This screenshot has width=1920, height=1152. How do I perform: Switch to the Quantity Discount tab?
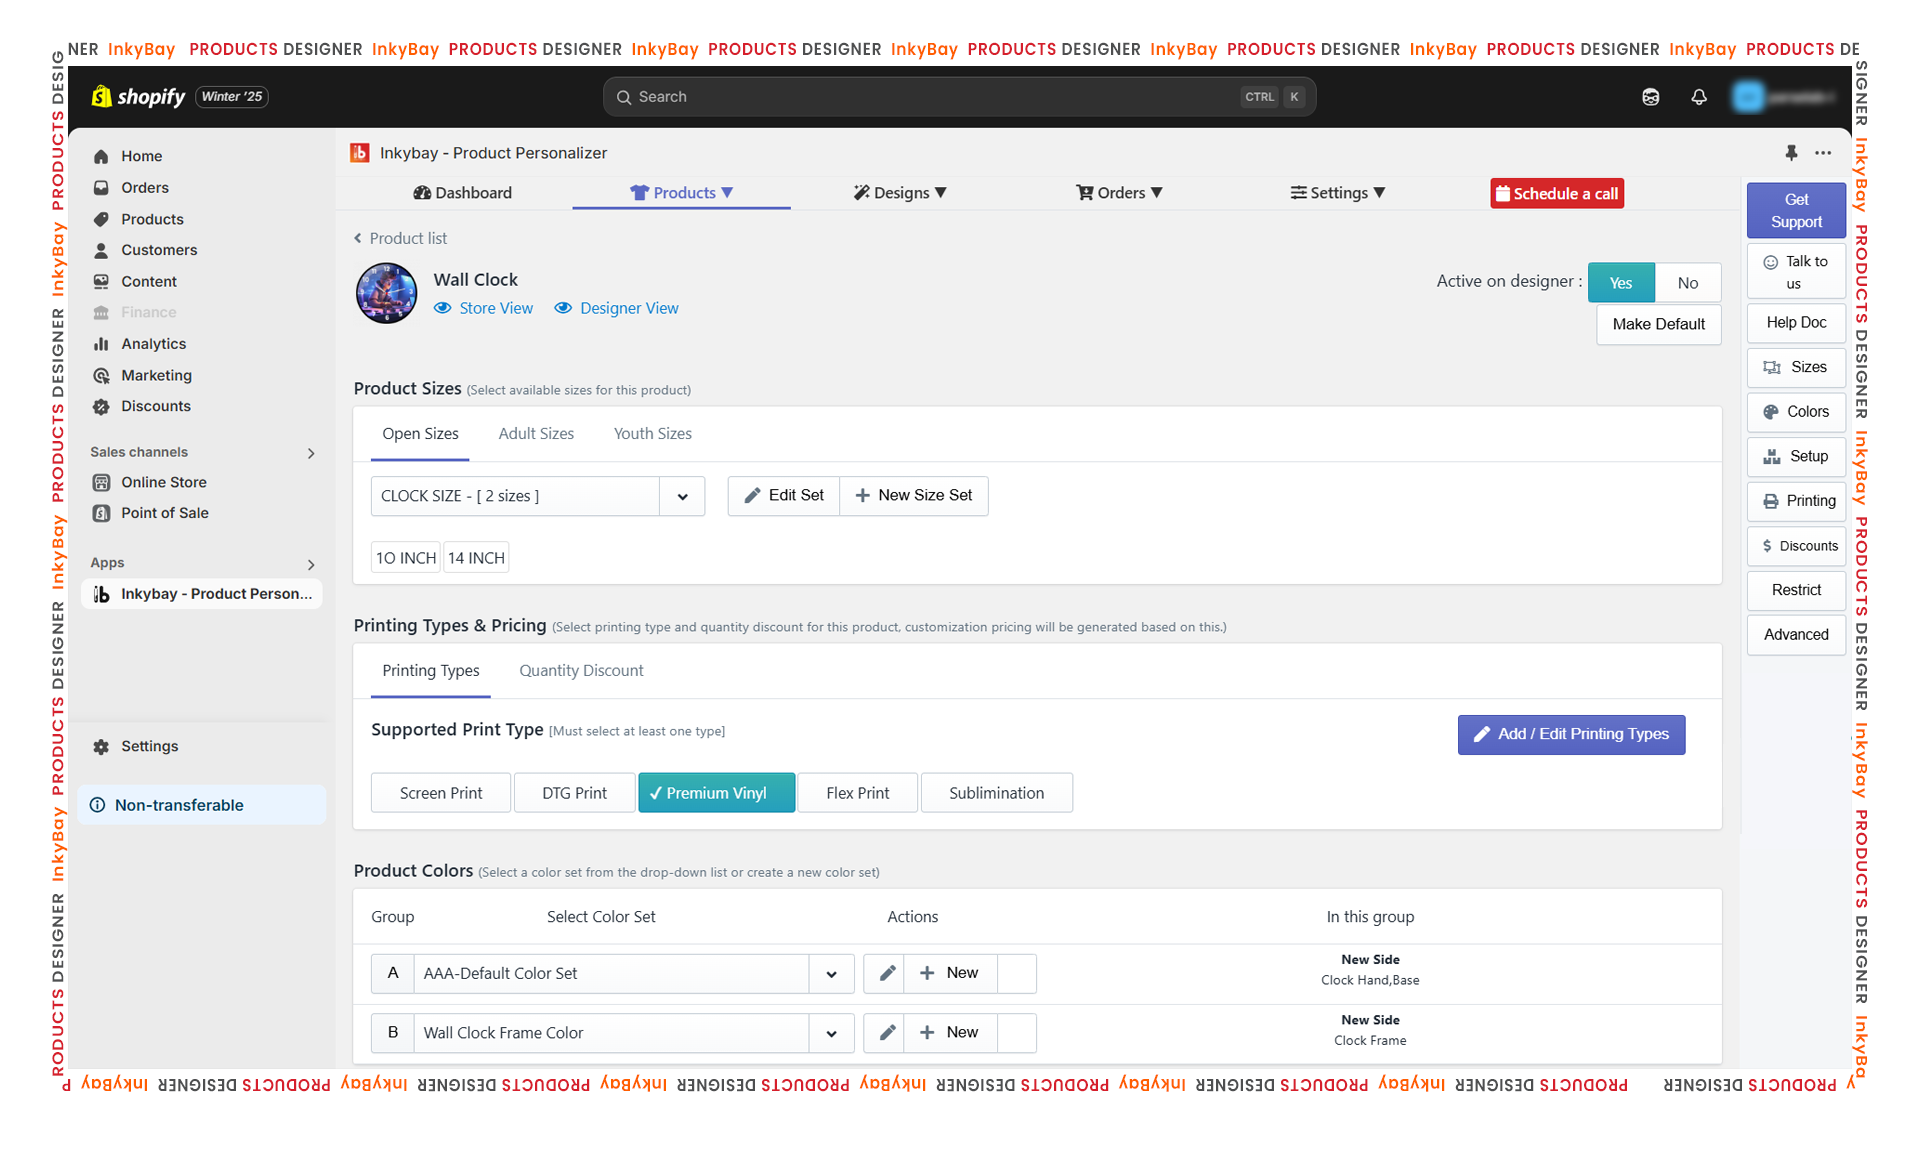581,671
